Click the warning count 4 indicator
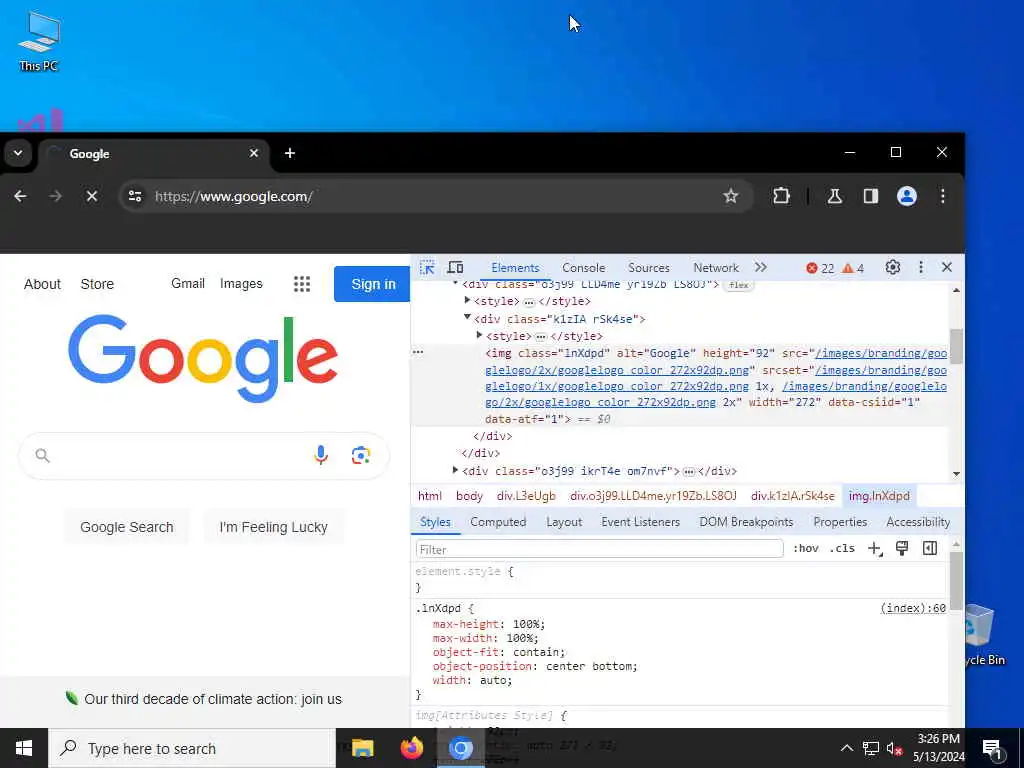This screenshot has width=1024, height=768. 853,268
